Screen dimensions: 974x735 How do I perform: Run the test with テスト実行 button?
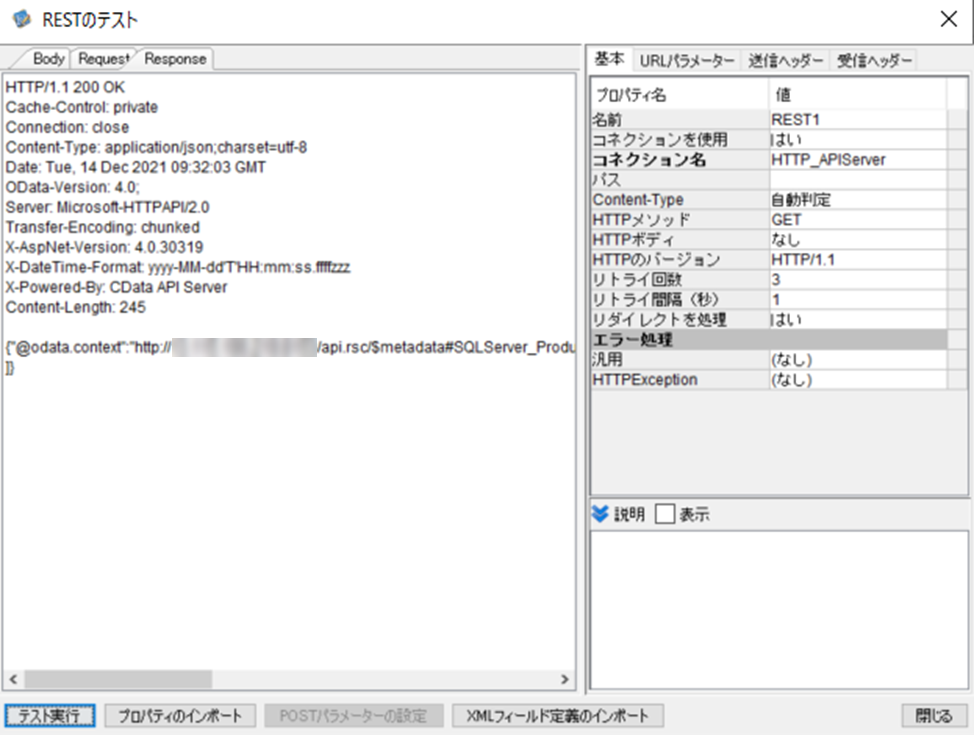pyautogui.click(x=50, y=716)
